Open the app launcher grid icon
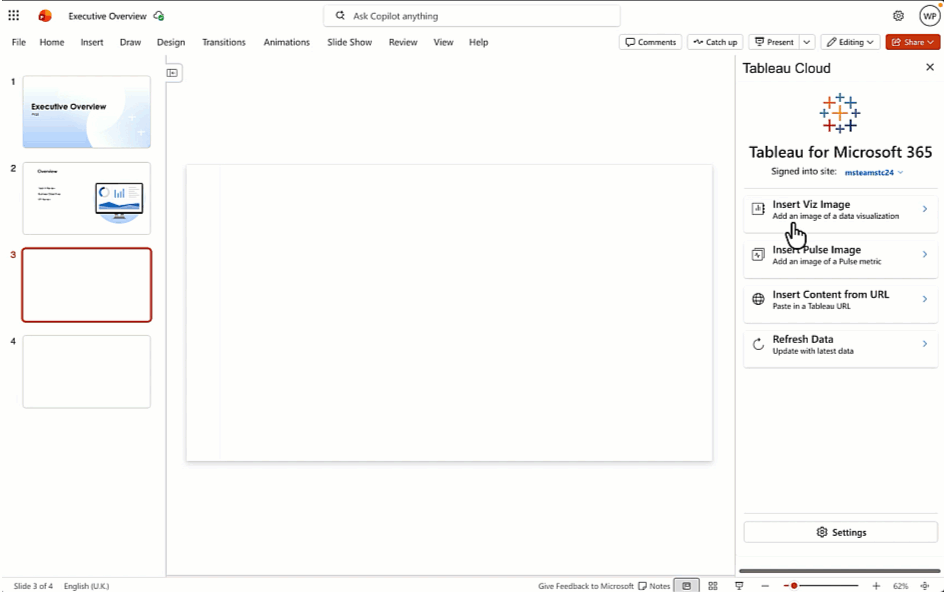The image size is (944, 592). pyautogui.click(x=14, y=16)
